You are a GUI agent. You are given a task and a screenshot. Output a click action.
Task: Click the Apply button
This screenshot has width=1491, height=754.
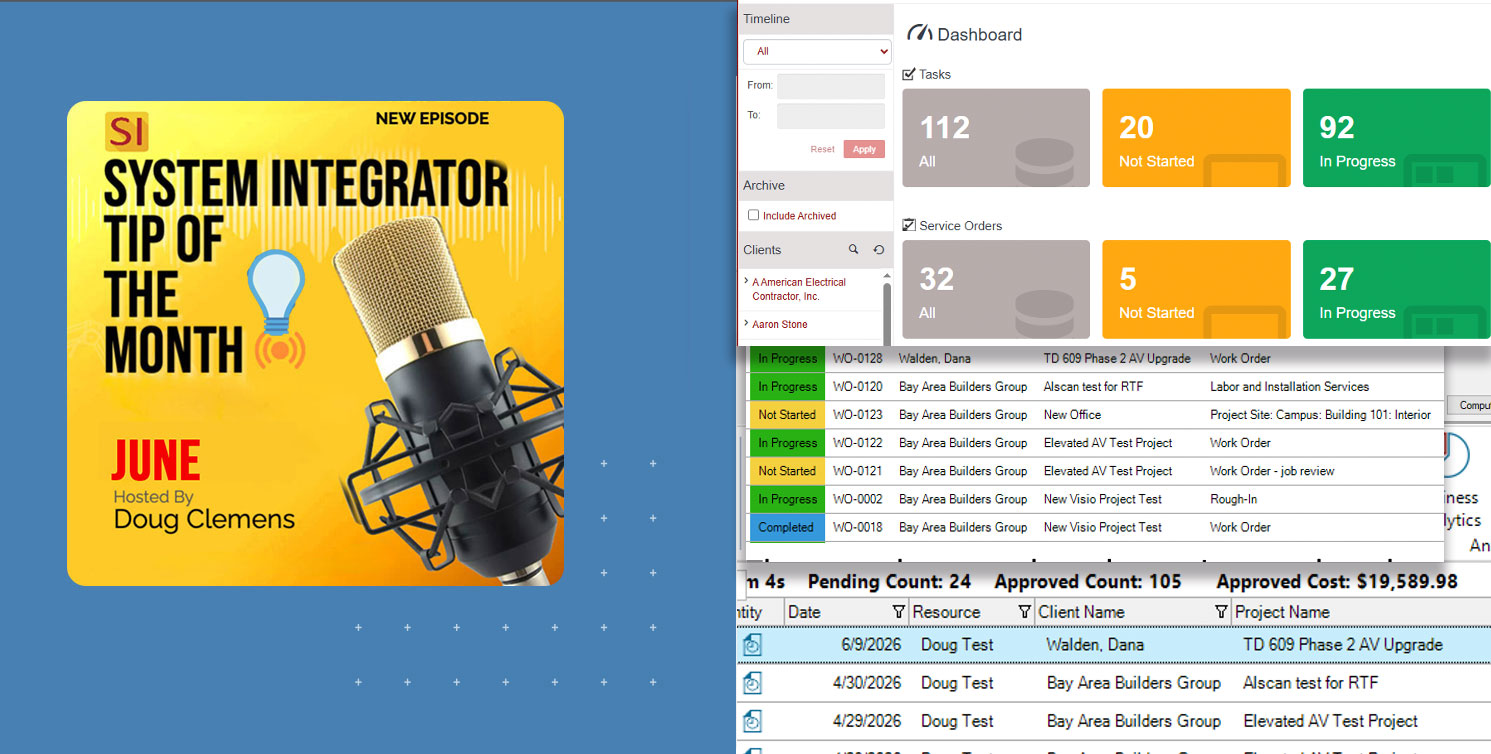(x=864, y=149)
